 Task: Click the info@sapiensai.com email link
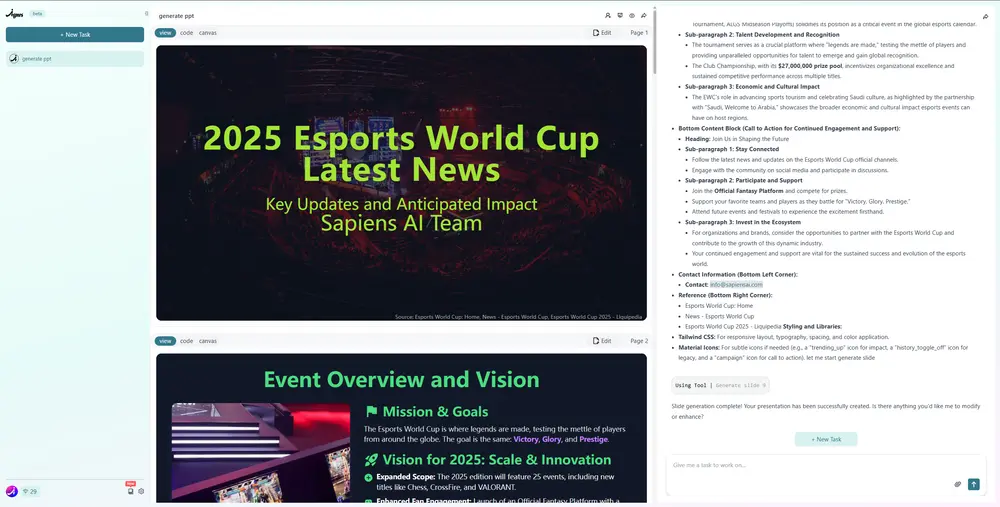tap(736, 285)
